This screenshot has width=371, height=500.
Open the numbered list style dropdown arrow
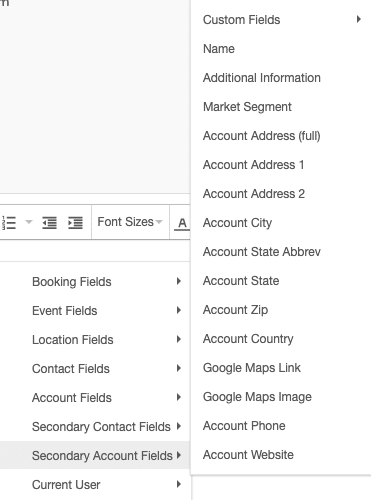point(29,222)
